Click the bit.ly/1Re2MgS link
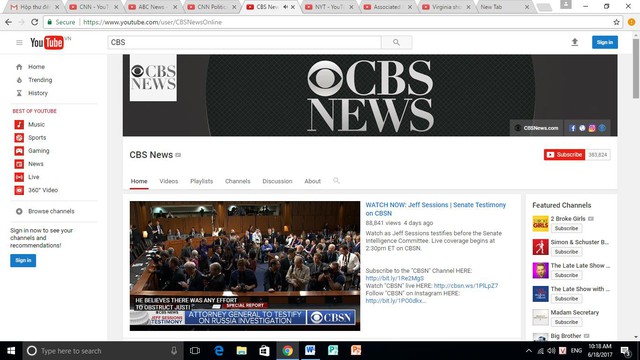 tap(395, 278)
